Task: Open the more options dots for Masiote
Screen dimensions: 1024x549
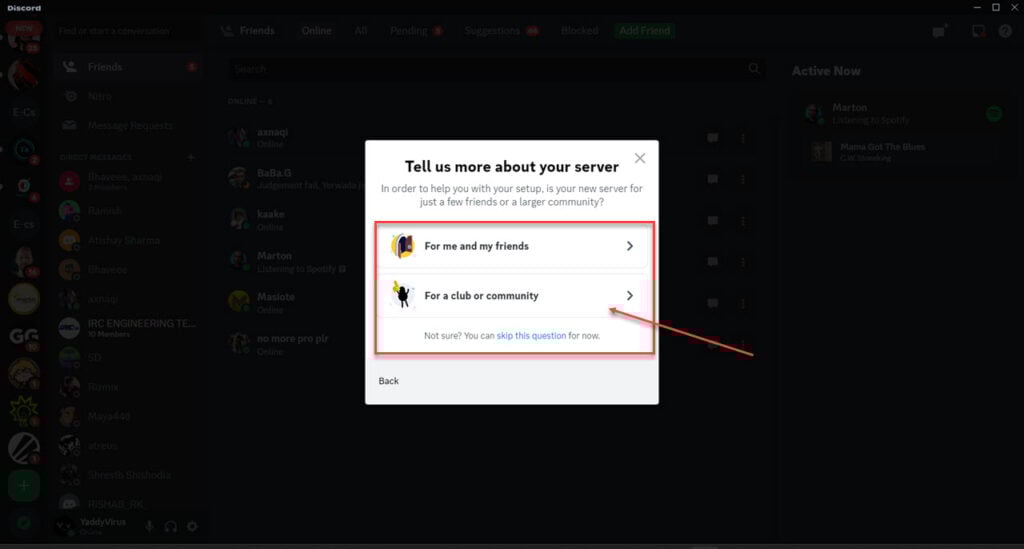Action: pyautogui.click(x=743, y=303)
